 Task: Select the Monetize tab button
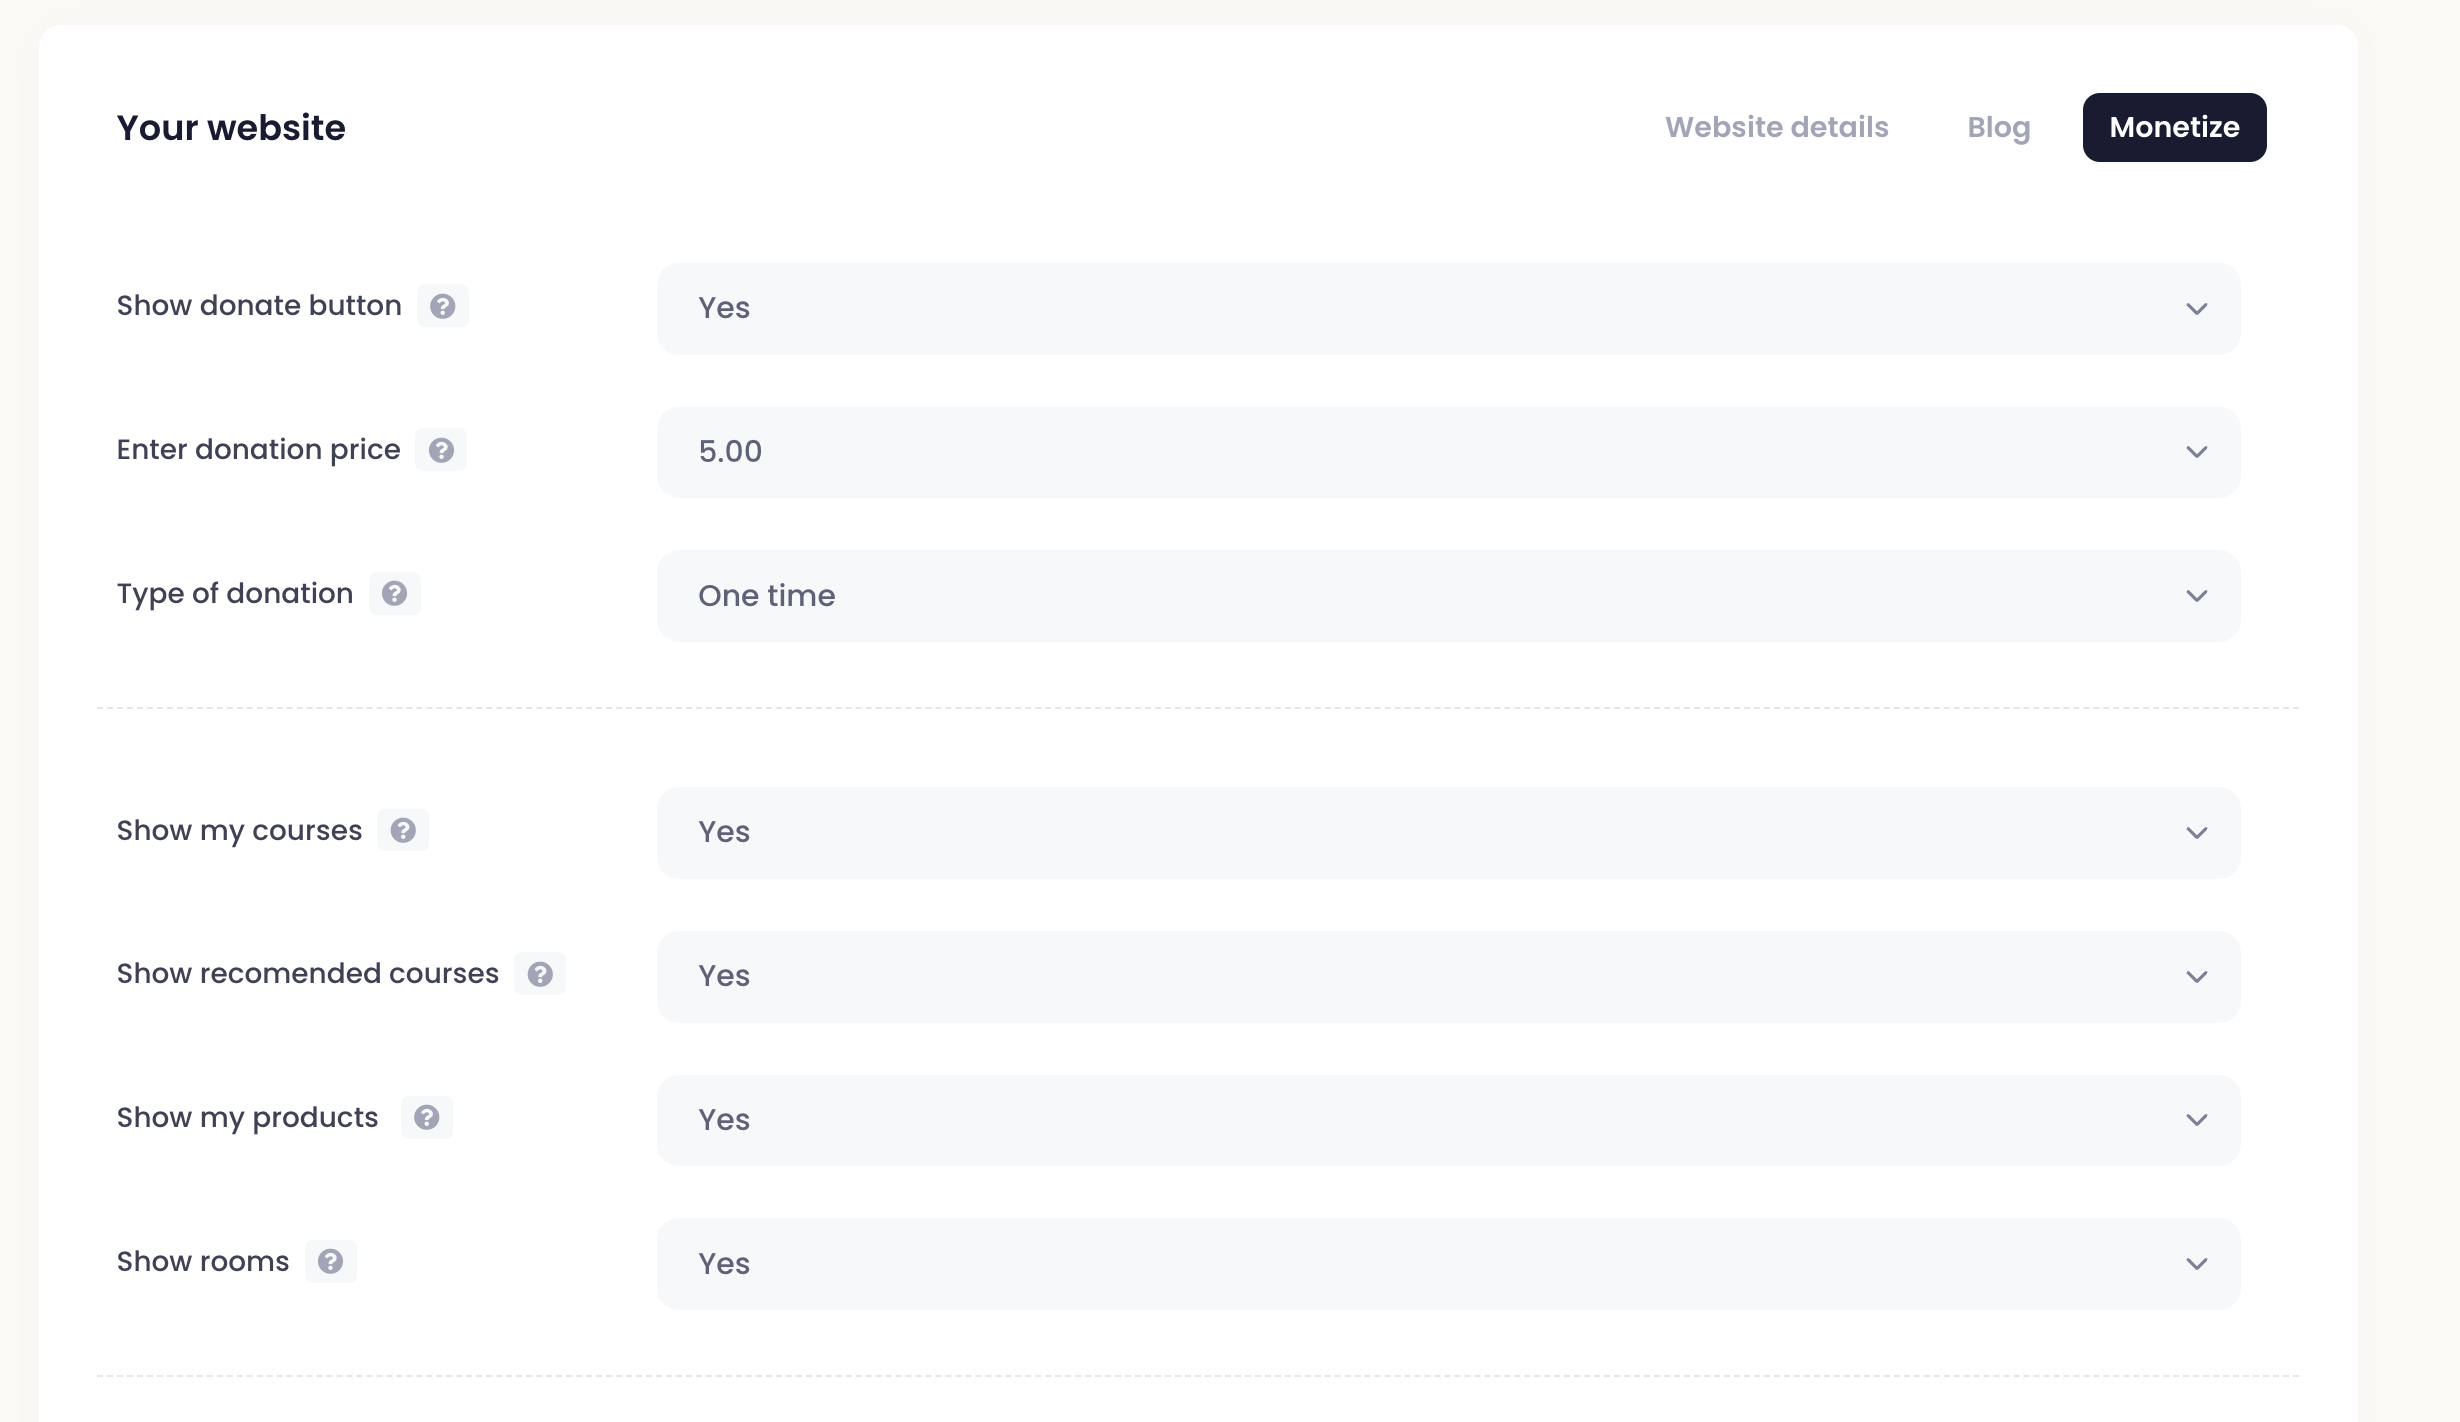[x=2174, y=128]
